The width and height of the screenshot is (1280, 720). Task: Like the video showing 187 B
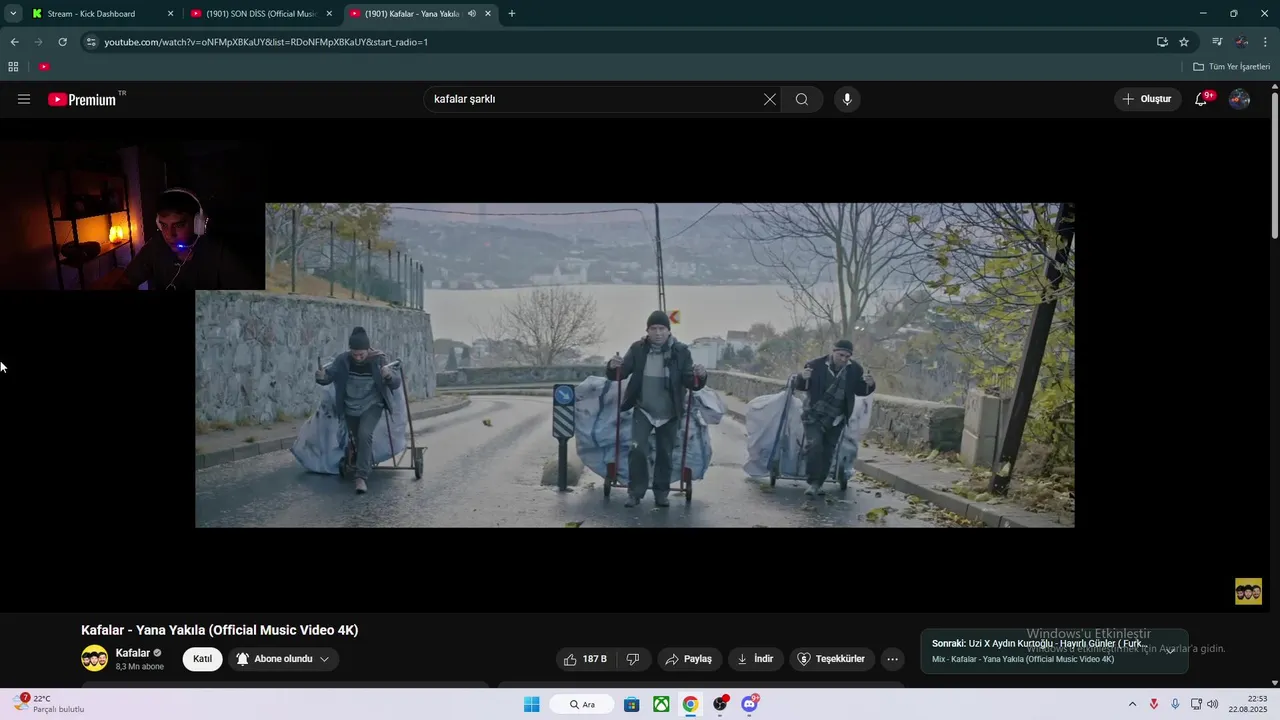click(585, 659)
